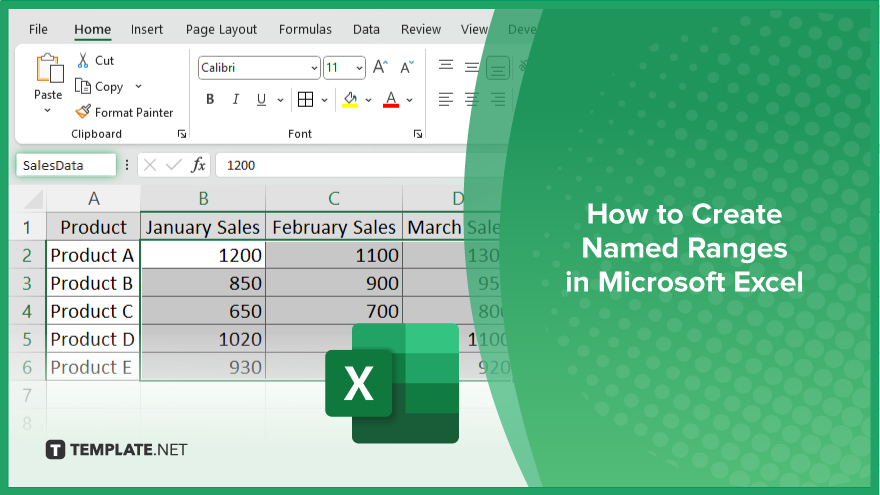This screenshot has width=880, height=495.
Task: Open the View tab
Action: point(474,29)
